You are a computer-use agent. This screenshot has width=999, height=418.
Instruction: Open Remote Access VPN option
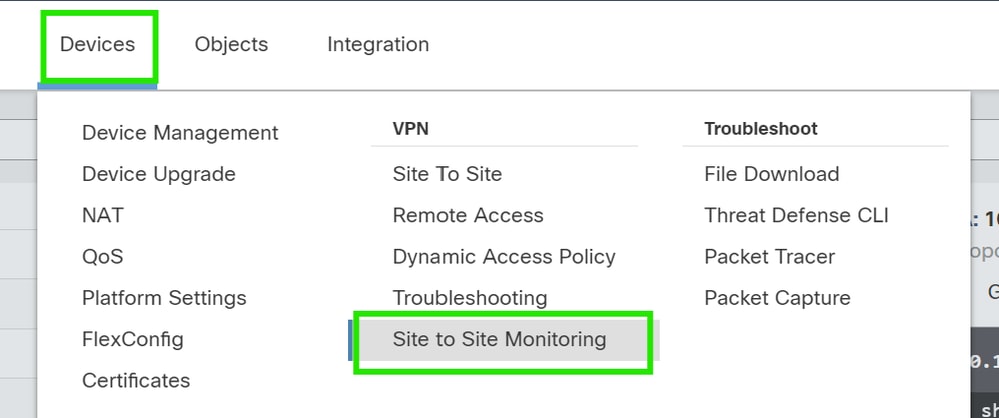coord(468,215)
